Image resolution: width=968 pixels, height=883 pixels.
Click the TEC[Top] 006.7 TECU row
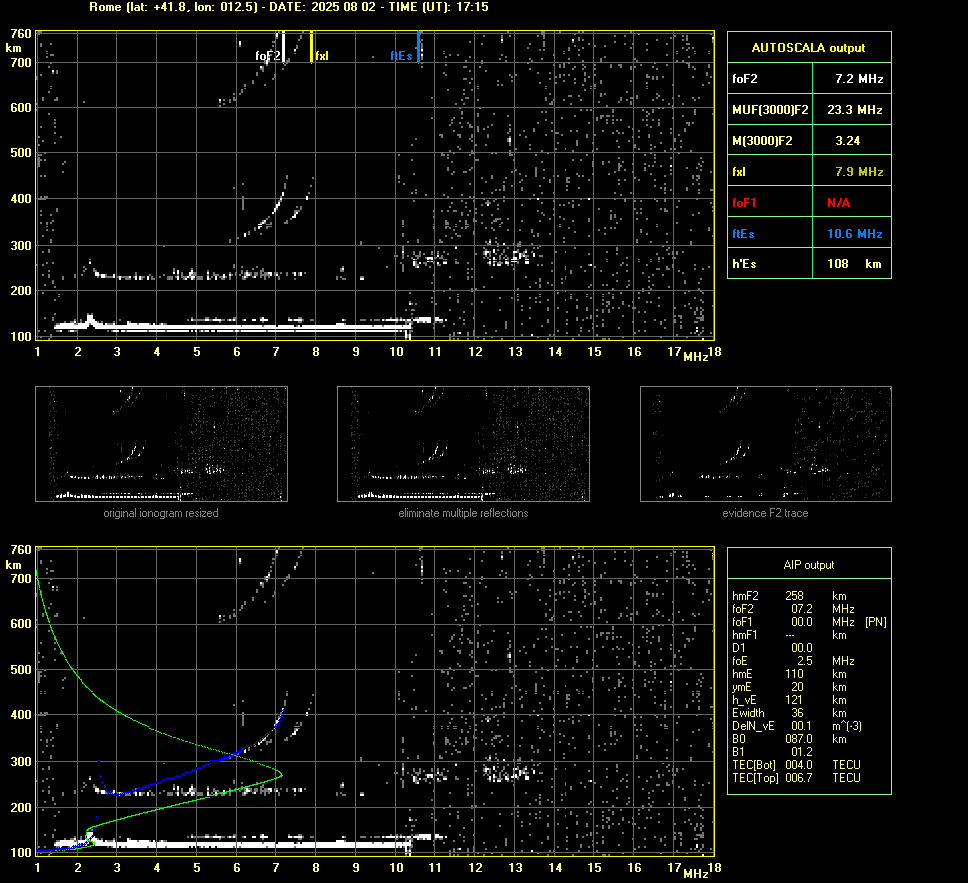point(796,777)
